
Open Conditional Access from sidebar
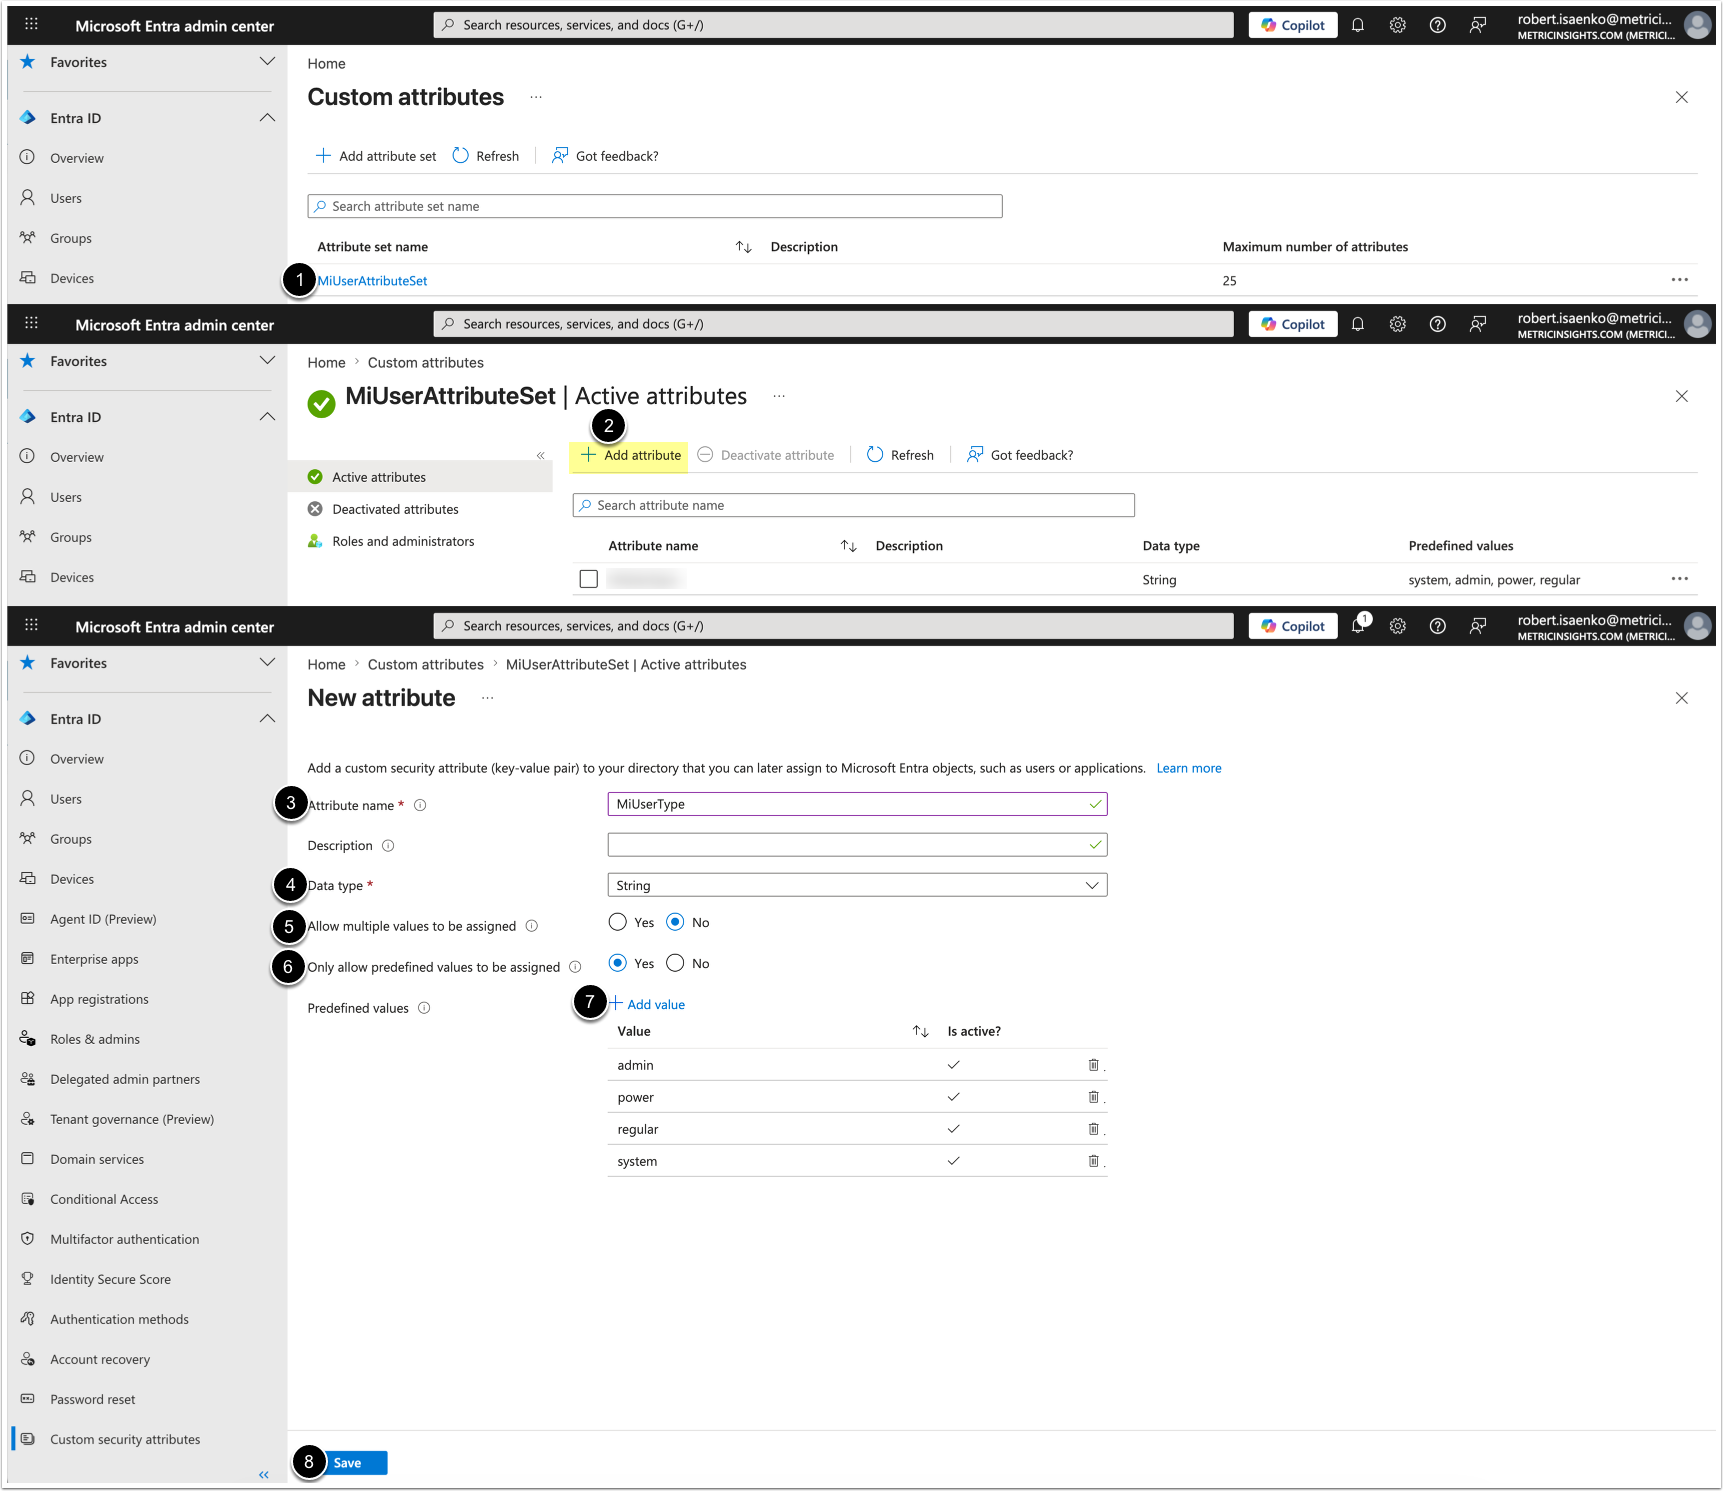coord(104,1199)
